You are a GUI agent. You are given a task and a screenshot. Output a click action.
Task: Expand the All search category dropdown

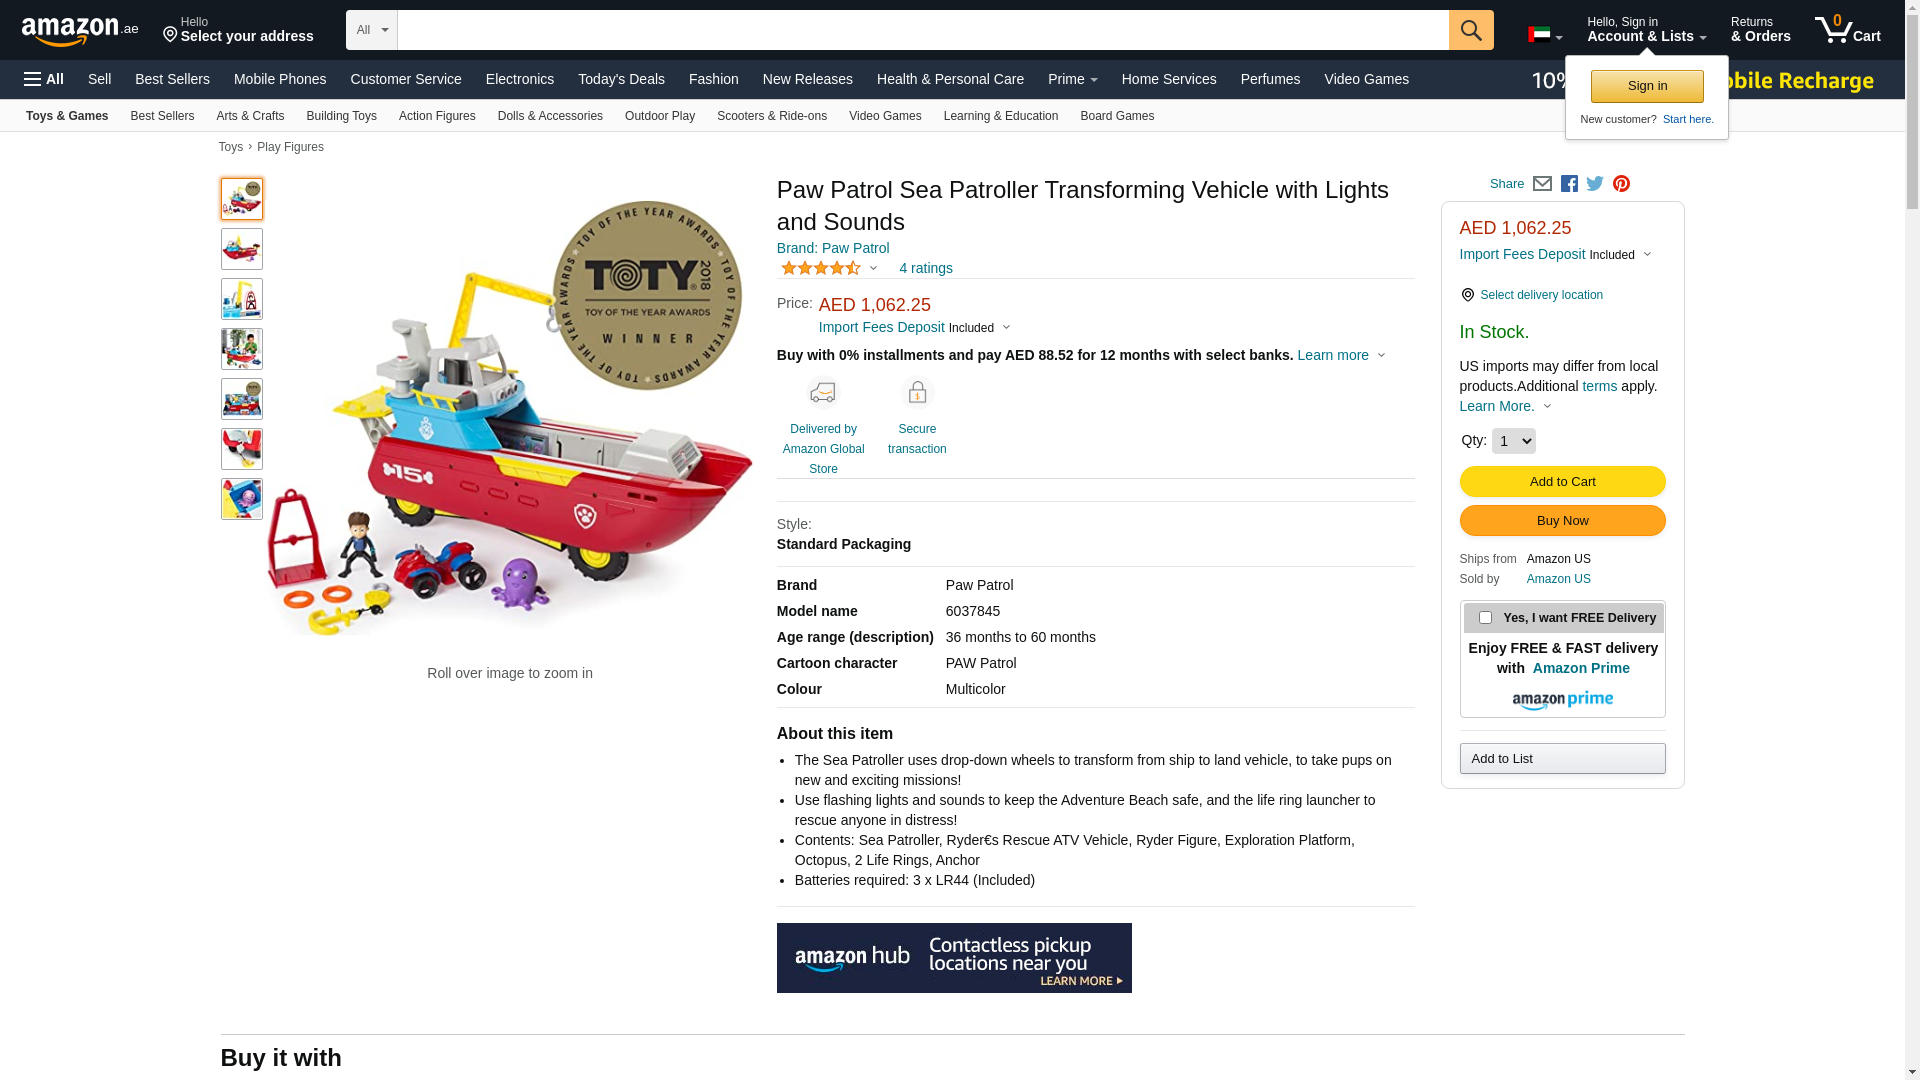tap(372, 30)
